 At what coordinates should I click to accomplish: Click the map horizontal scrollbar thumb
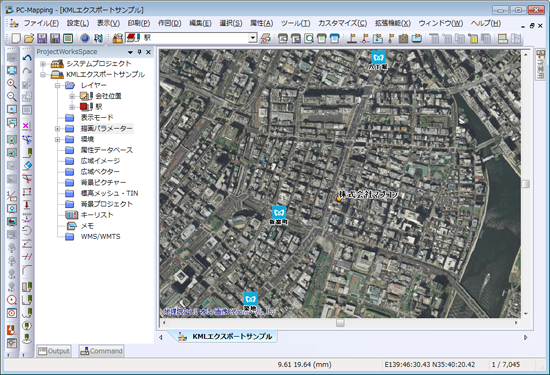click(x=340, y=322)
